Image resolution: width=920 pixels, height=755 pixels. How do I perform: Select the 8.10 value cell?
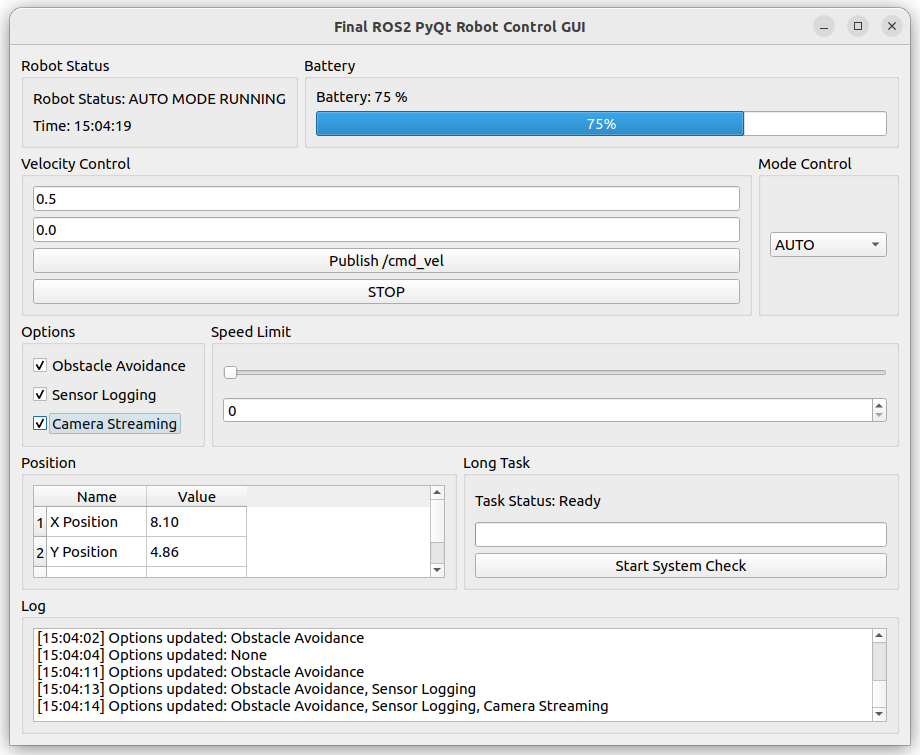tap(196, 522)
